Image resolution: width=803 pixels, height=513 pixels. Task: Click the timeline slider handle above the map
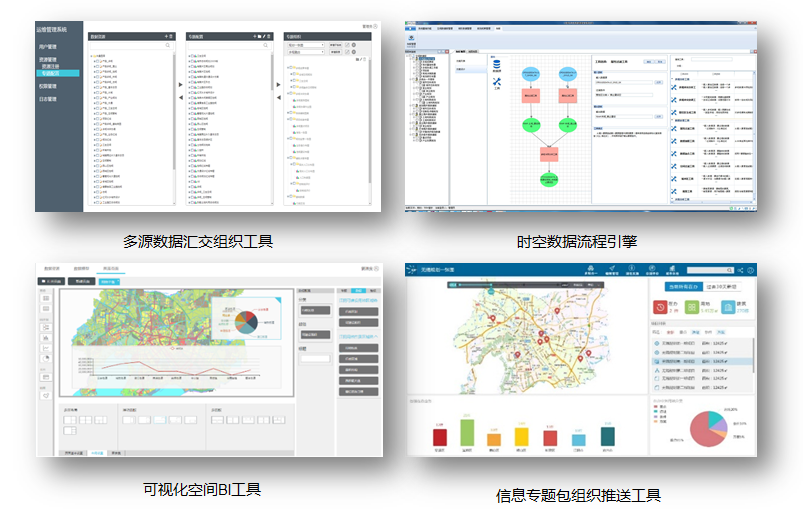click(491, 291)
